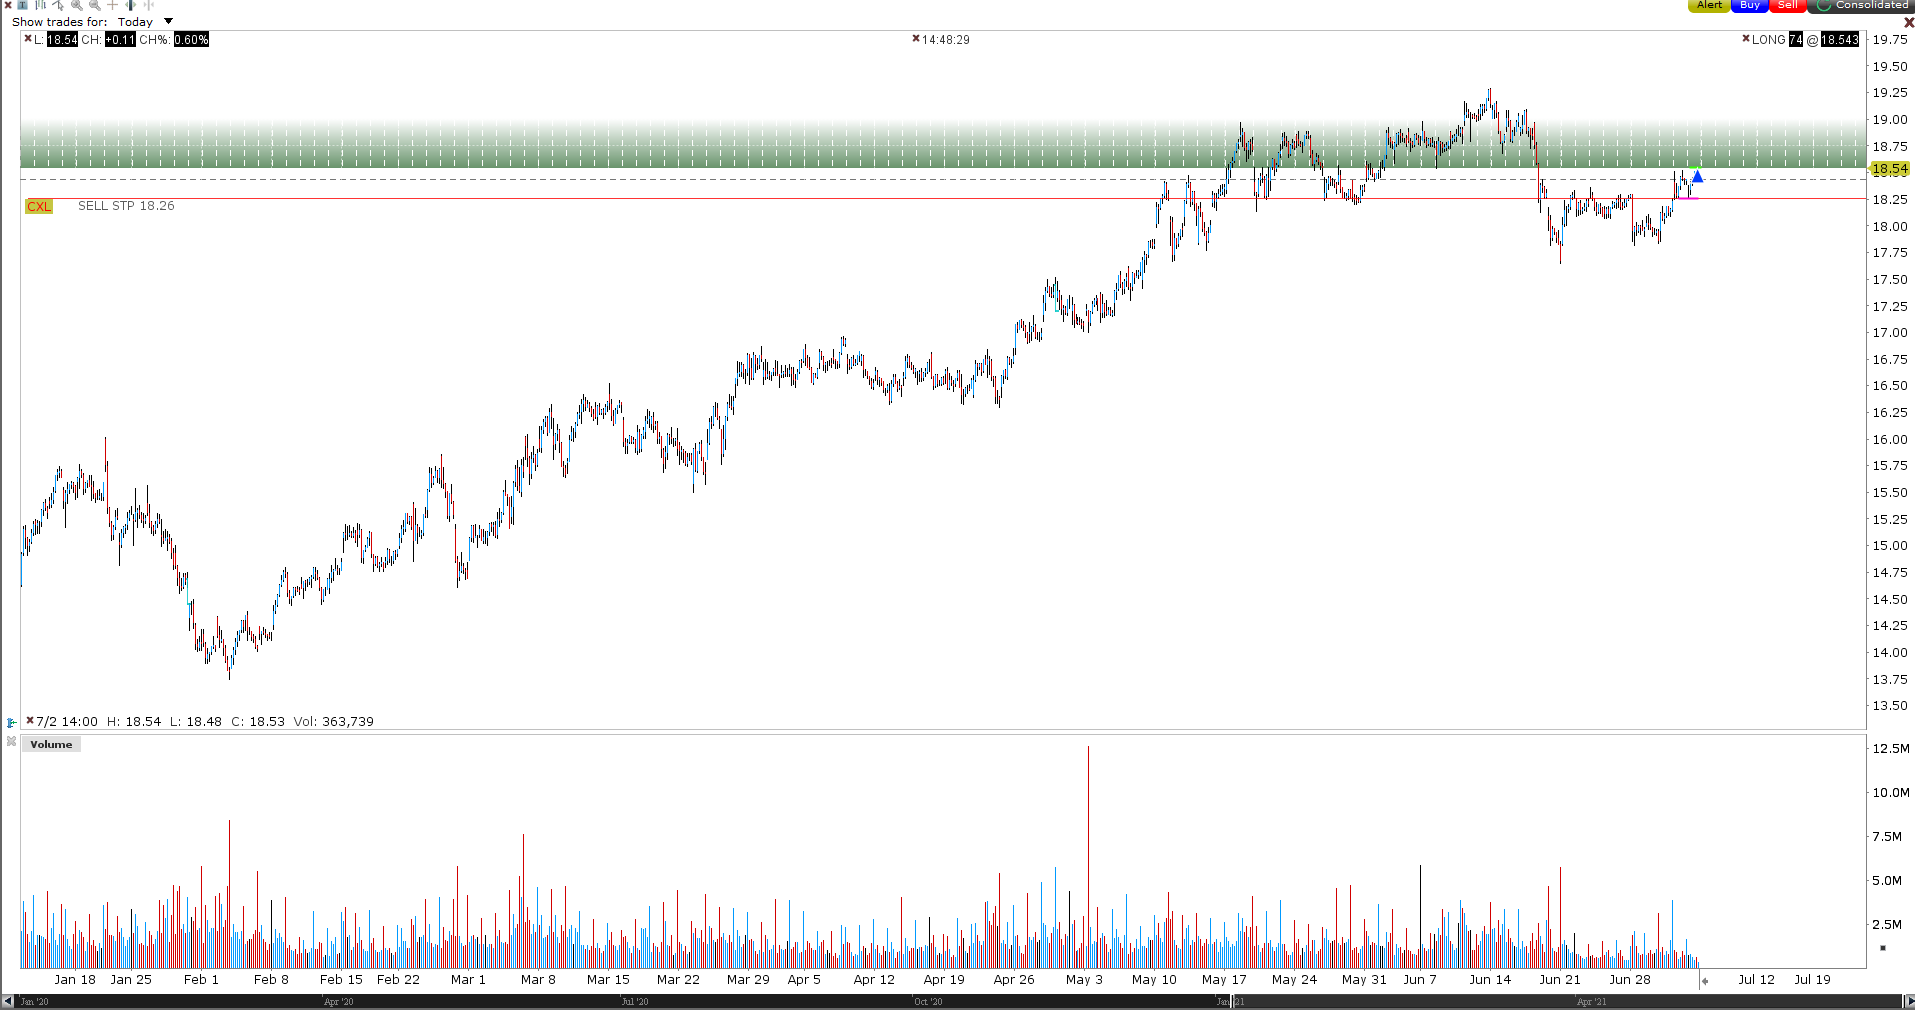The height and width of the screenshot is (1010, 1915).
Task: Close the chart panel with brown X
Action: coord(1909,22)
